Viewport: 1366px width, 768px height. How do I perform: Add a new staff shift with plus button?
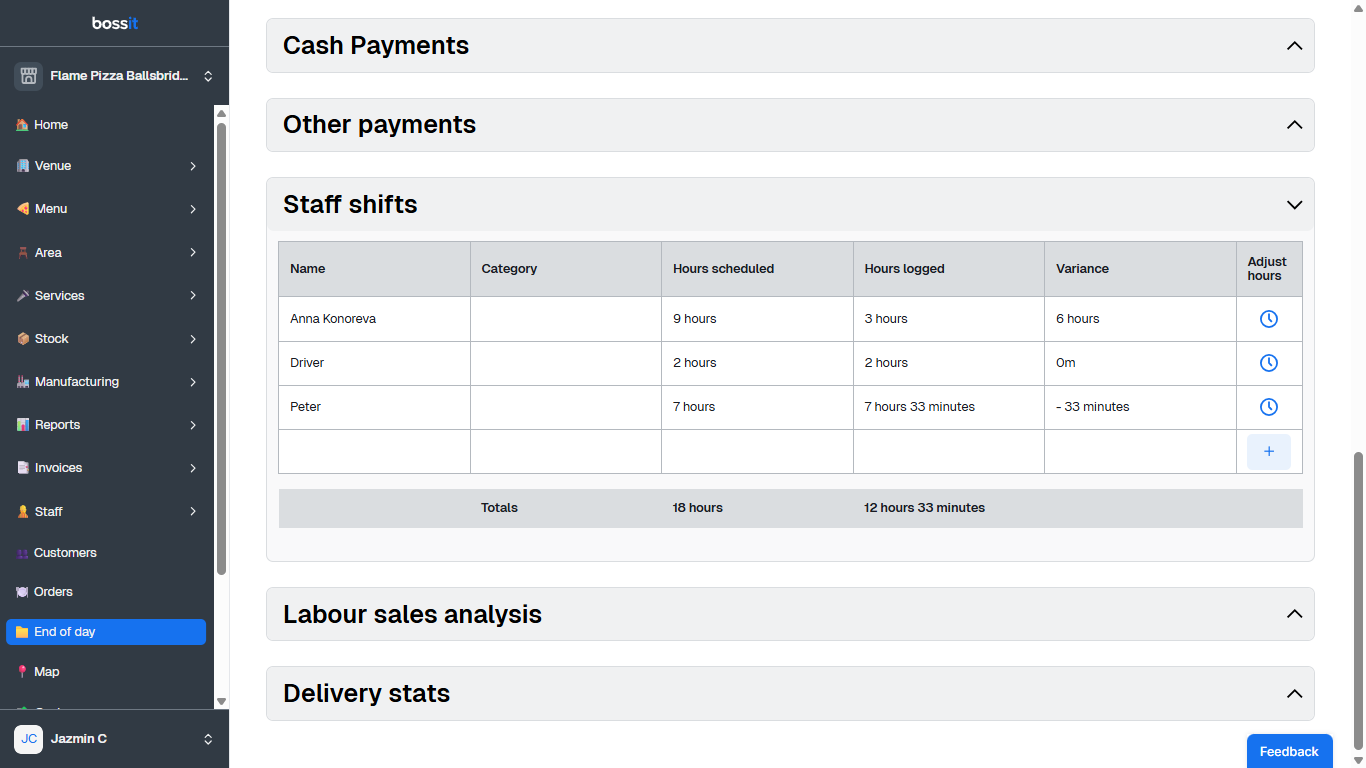tap(1268, 452)
